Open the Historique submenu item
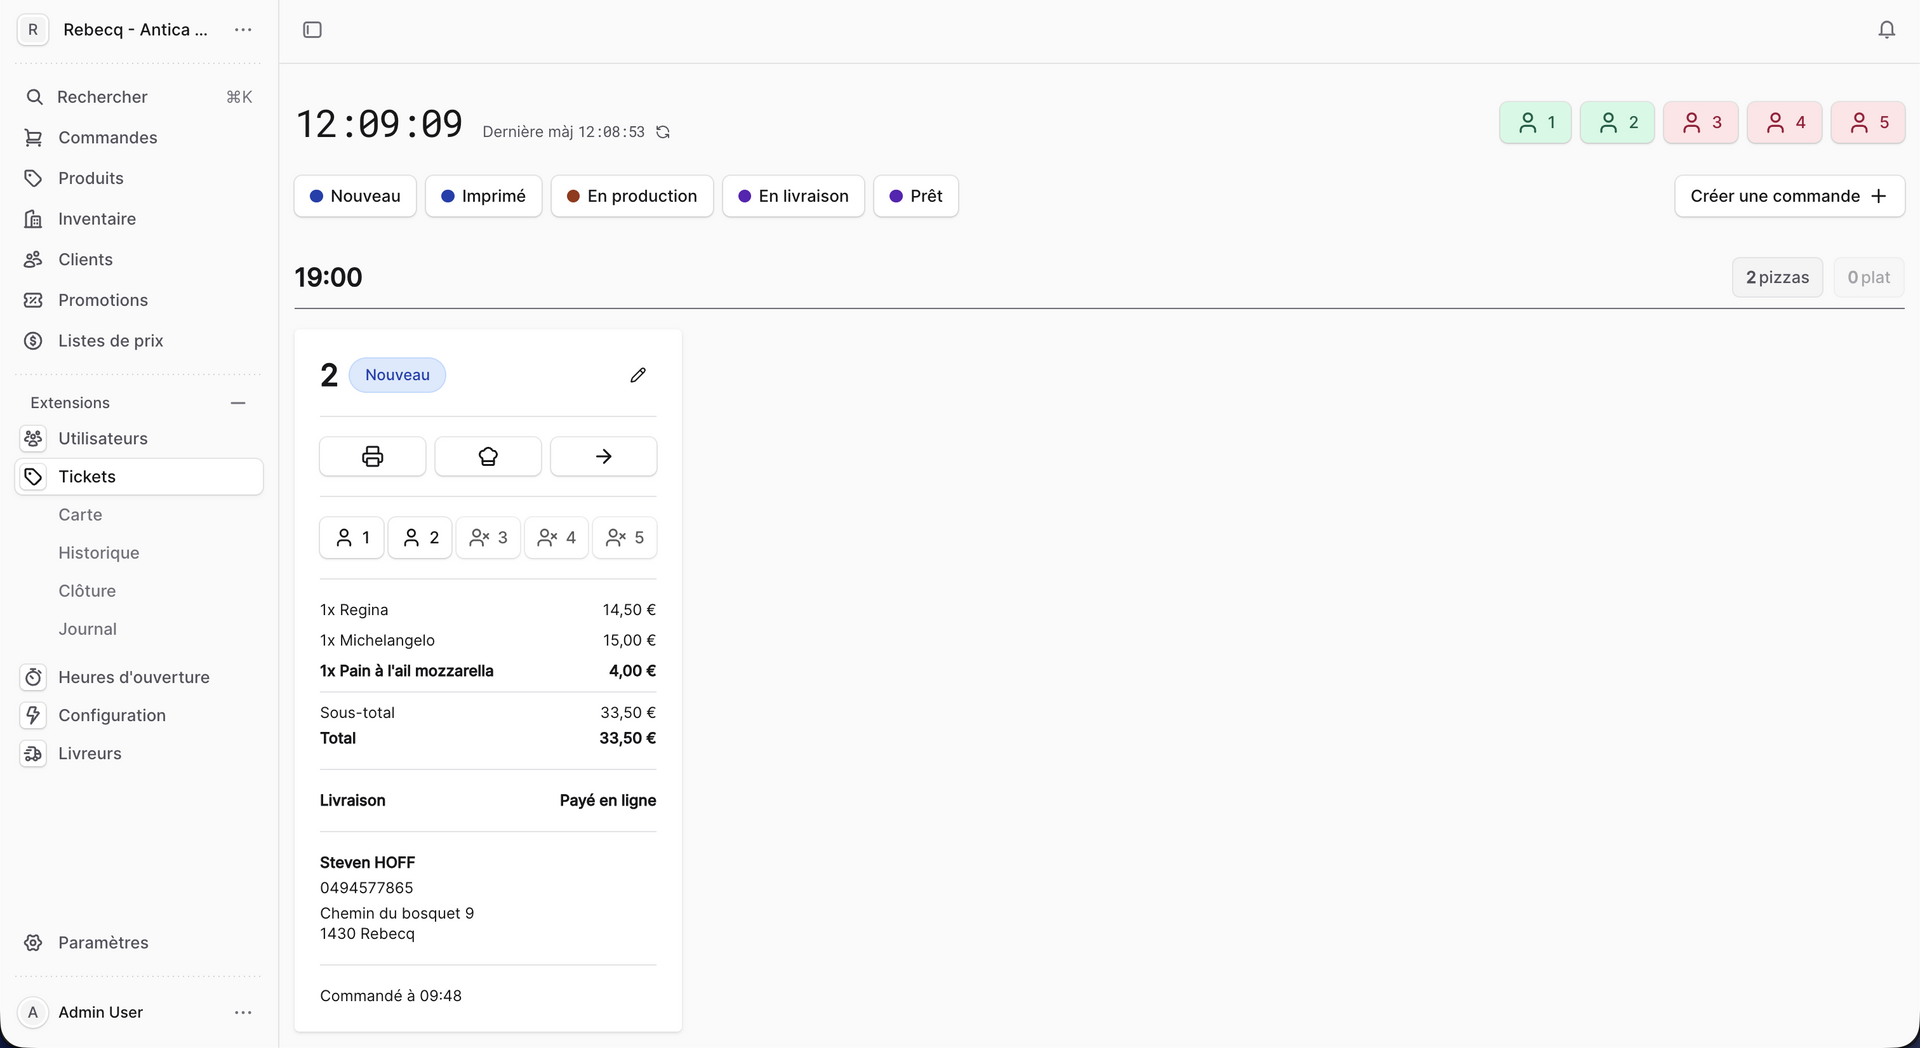1920x1048 pixels. click(99, 553)
